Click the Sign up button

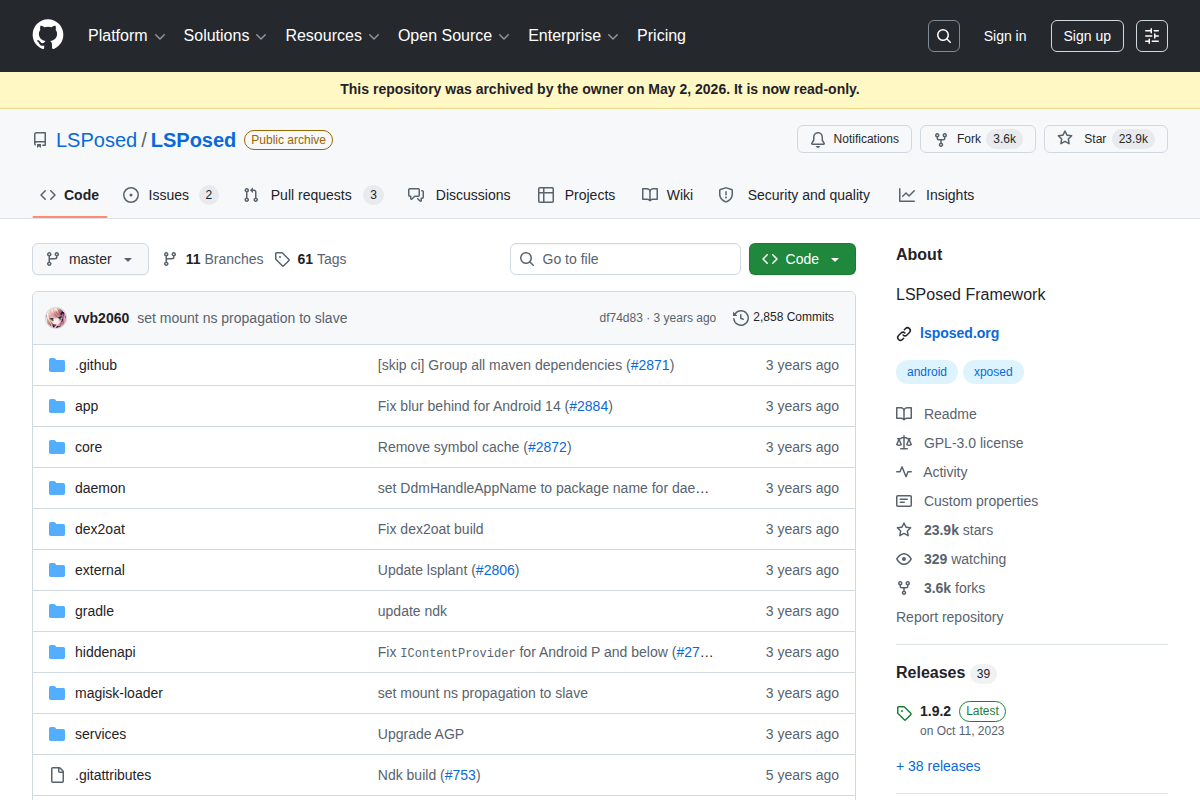[x=1087, y=36]
